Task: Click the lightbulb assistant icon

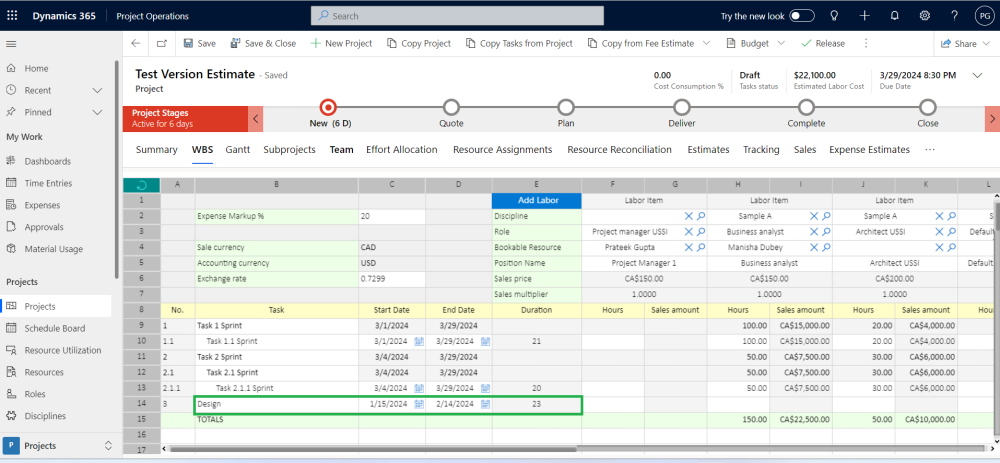Action: (834, 16)
